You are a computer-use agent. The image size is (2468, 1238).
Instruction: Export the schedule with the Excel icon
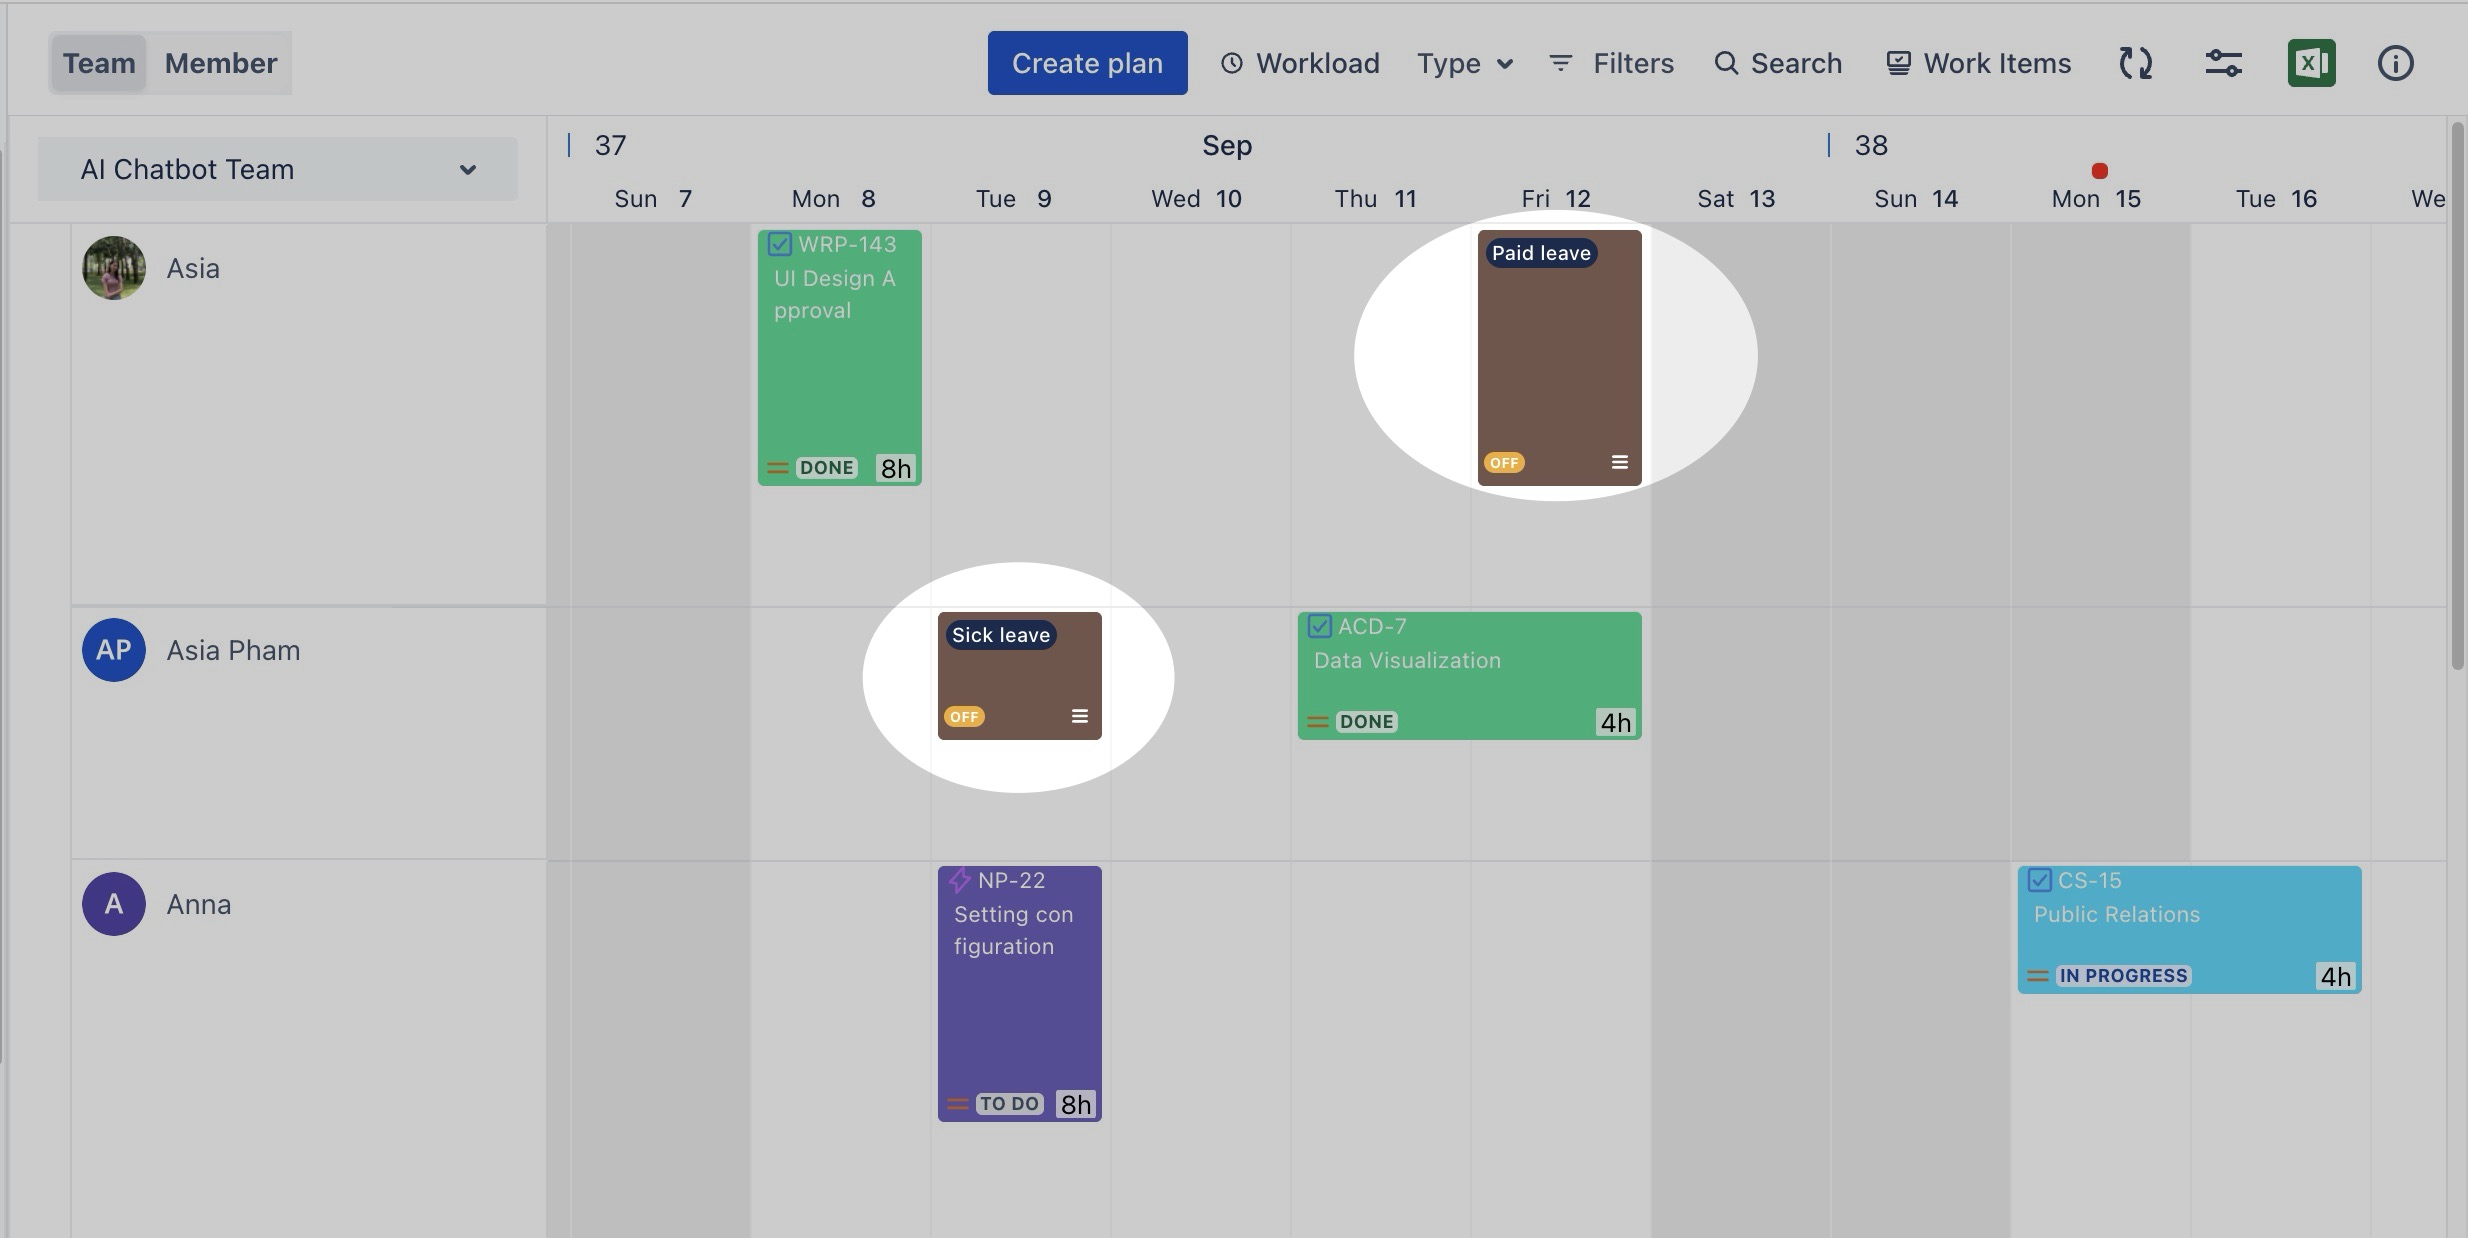coord(2311,63)
